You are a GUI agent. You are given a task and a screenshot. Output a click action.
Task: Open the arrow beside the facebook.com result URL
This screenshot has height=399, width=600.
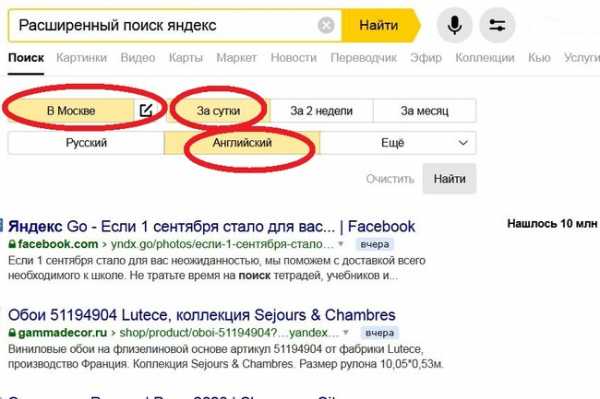(x=341, y=244)
